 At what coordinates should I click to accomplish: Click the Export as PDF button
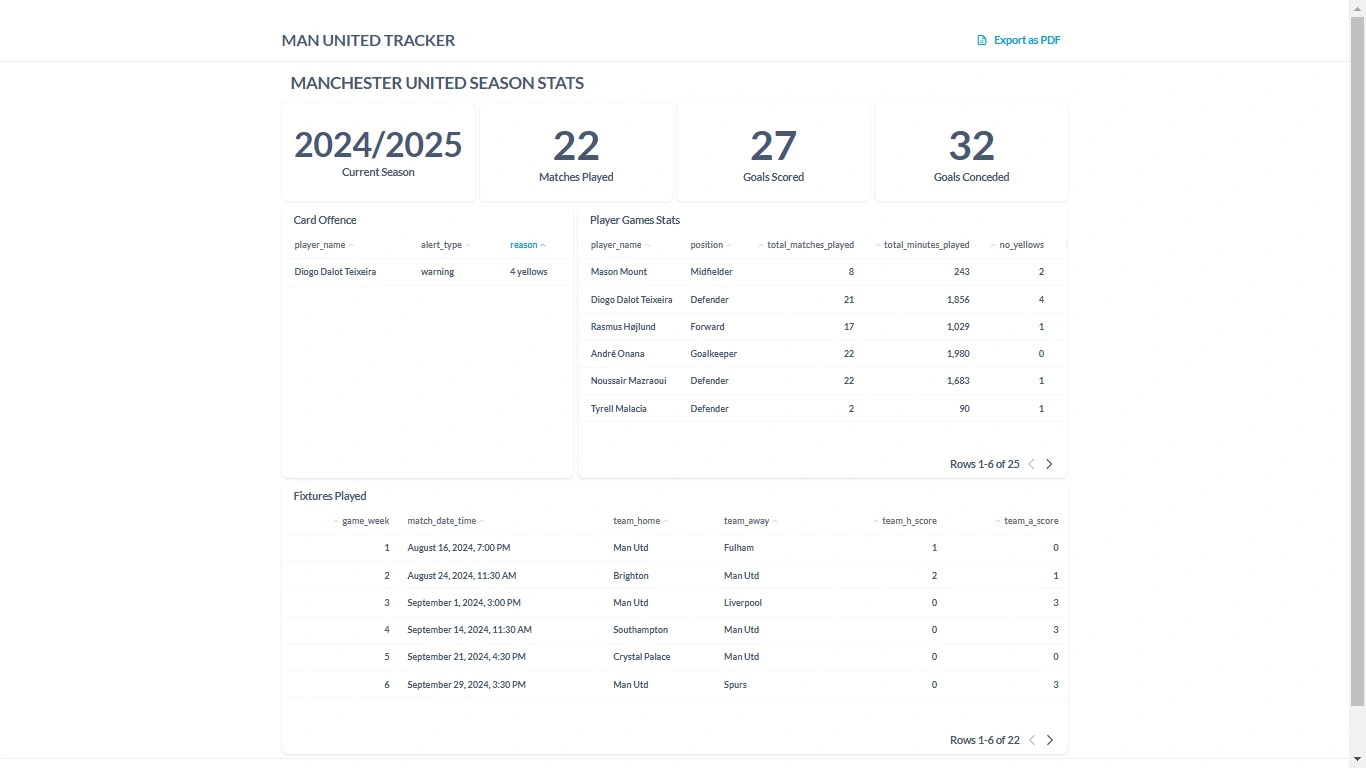coord(1019,40)
